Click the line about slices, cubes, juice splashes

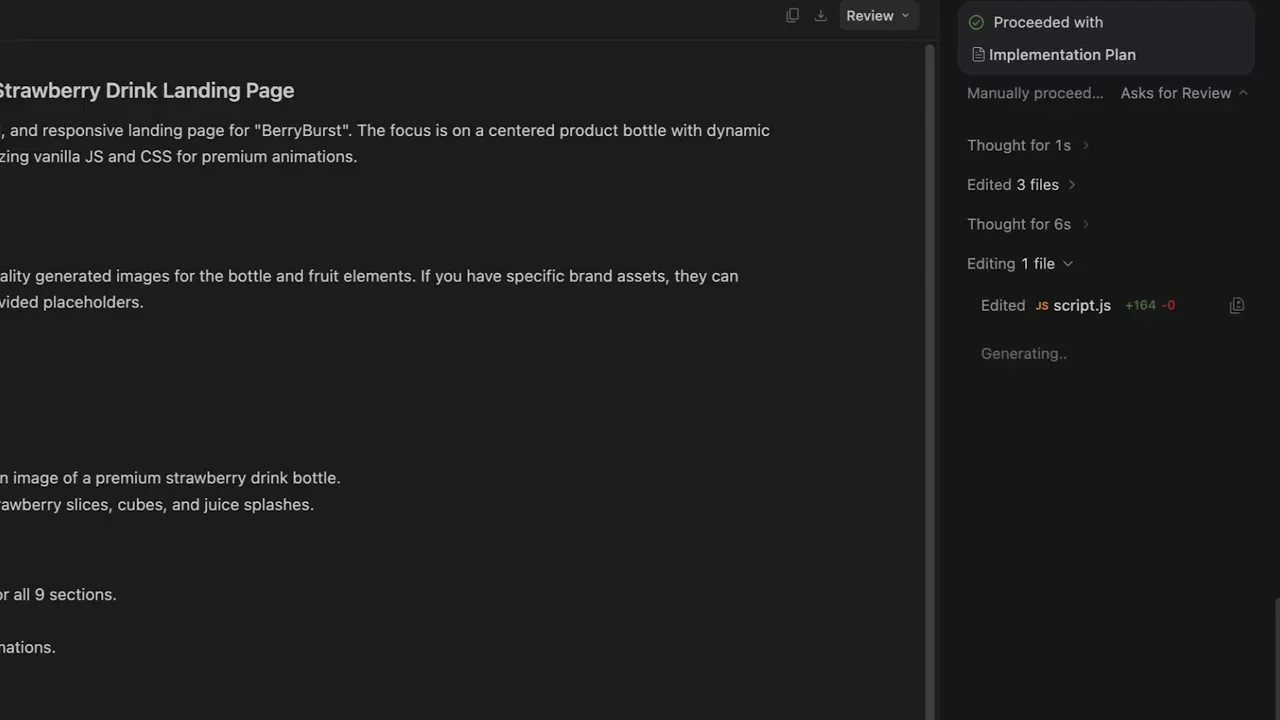tap(157, 505)
